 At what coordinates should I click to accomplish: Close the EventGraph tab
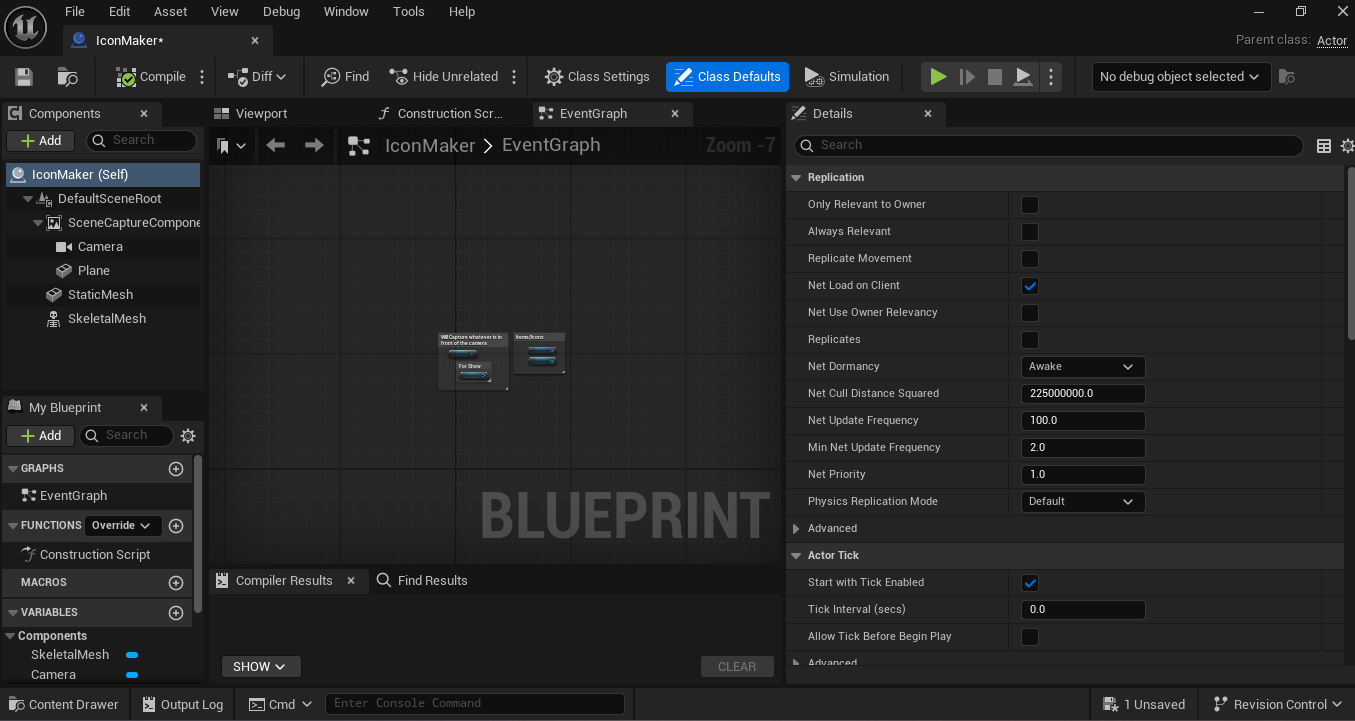(x=675, y=114)
